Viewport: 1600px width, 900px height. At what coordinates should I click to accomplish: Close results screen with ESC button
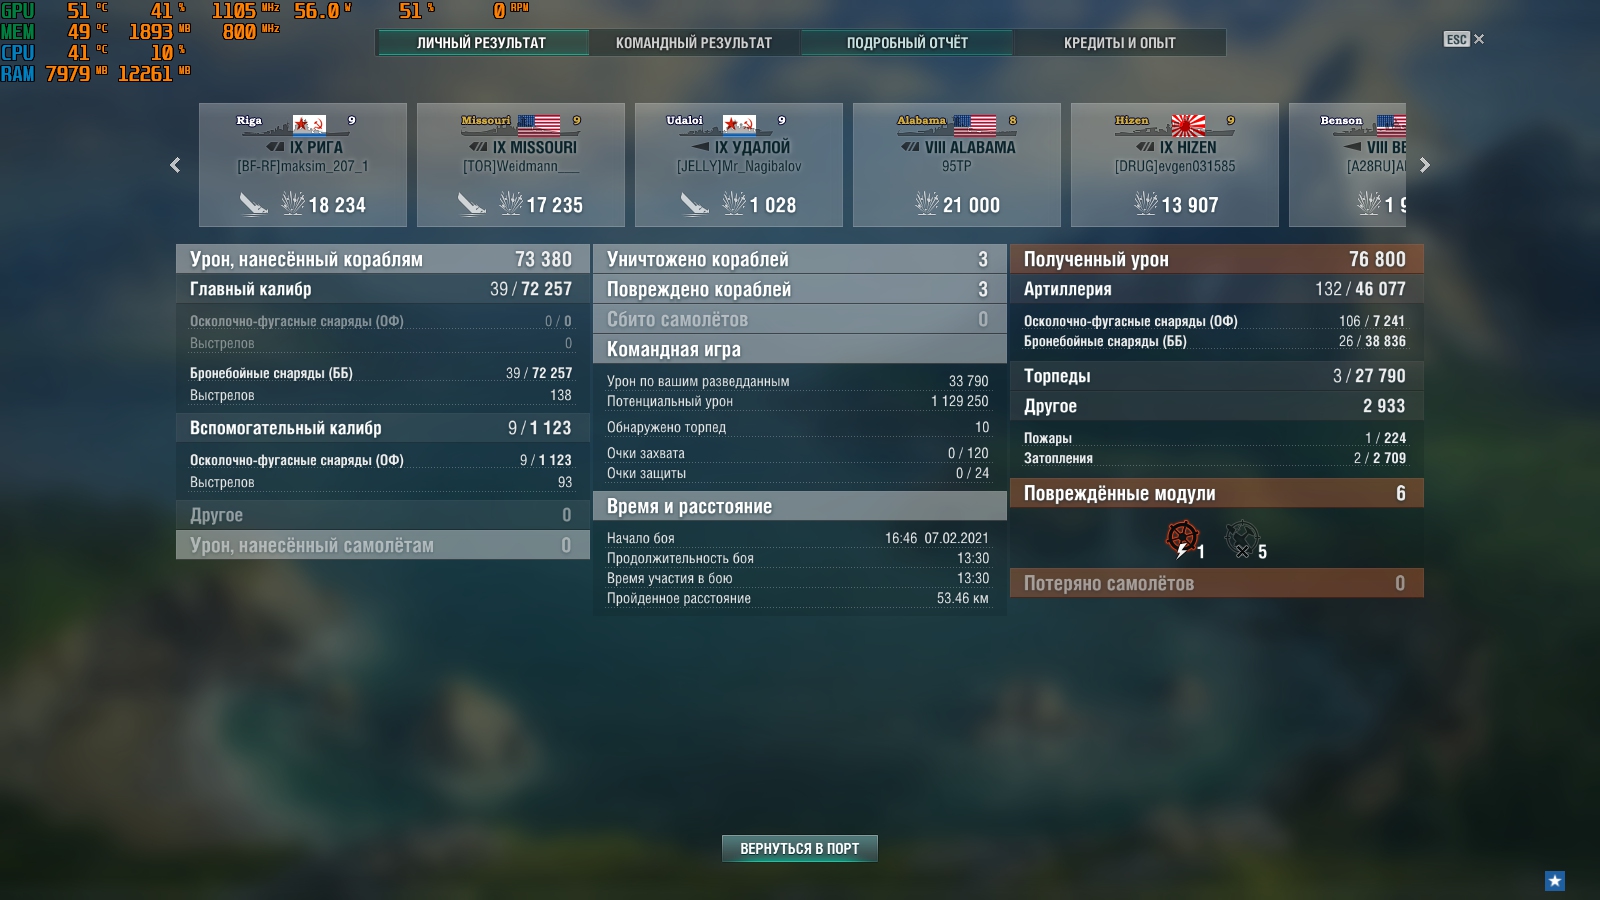pos(1464,39)
